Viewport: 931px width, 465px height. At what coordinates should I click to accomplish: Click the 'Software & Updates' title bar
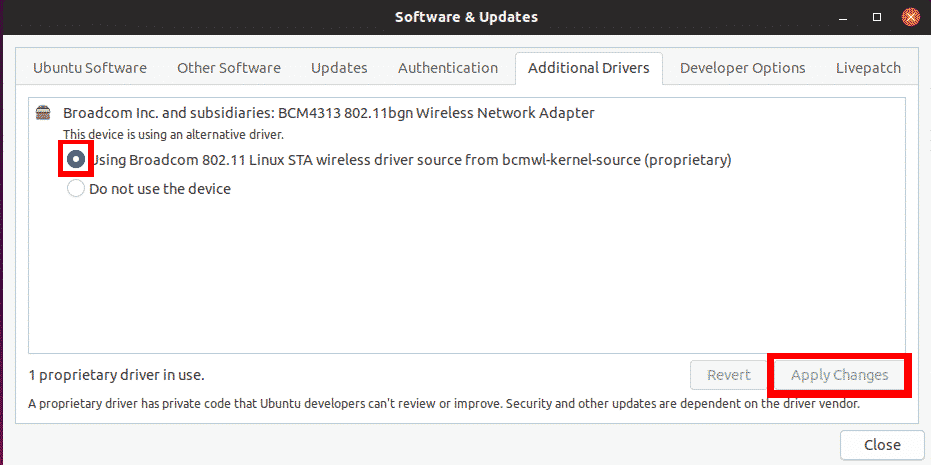coord(466,17)
